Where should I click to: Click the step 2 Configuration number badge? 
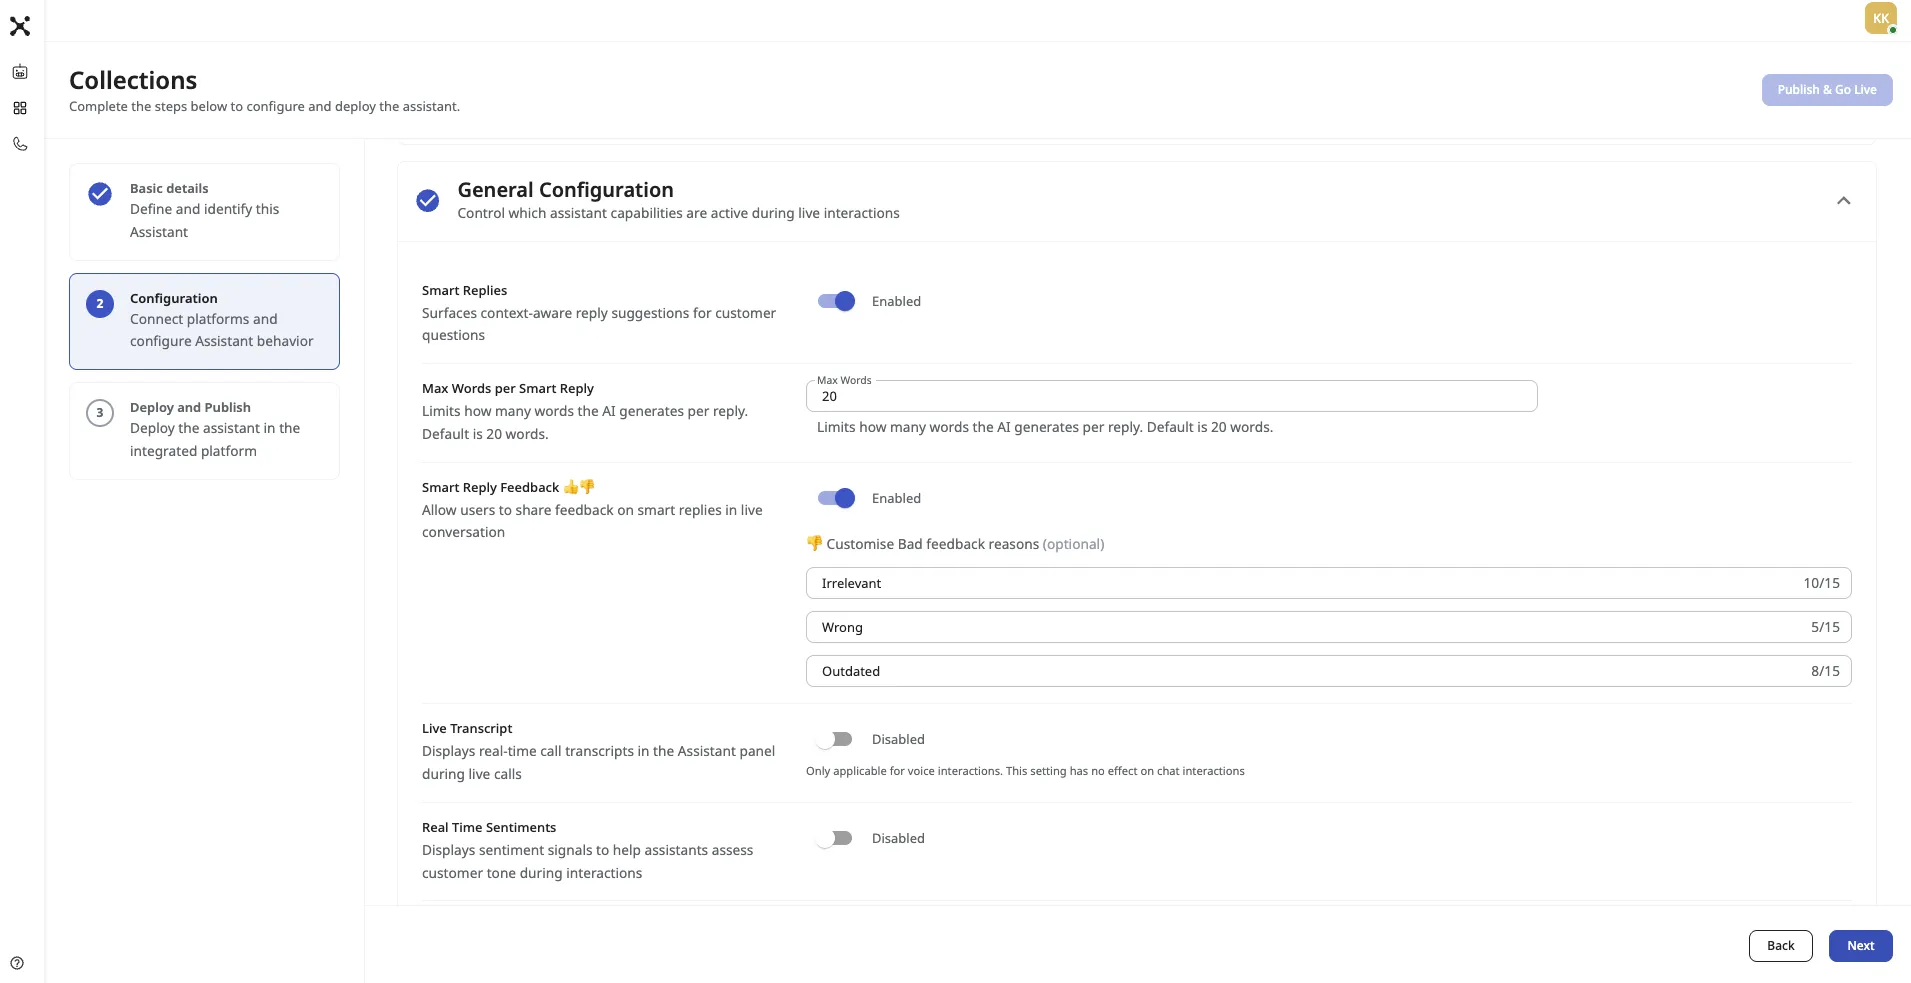pyautogui.click(x=100, y=304)
